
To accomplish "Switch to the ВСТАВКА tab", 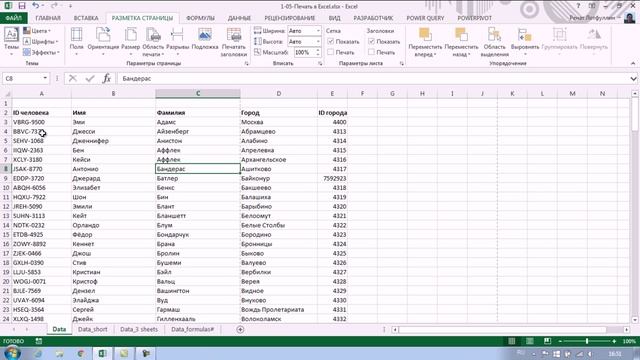I will coord(86,18).
